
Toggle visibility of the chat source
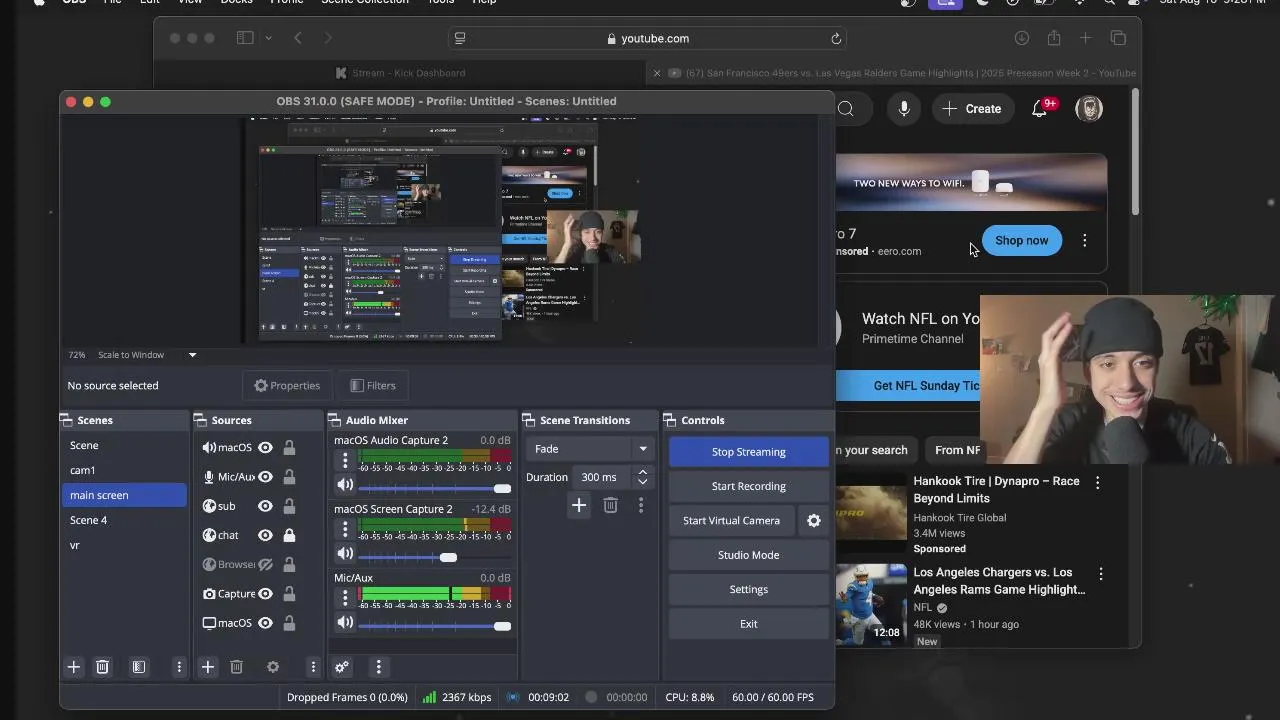click(x=265, y=535)
